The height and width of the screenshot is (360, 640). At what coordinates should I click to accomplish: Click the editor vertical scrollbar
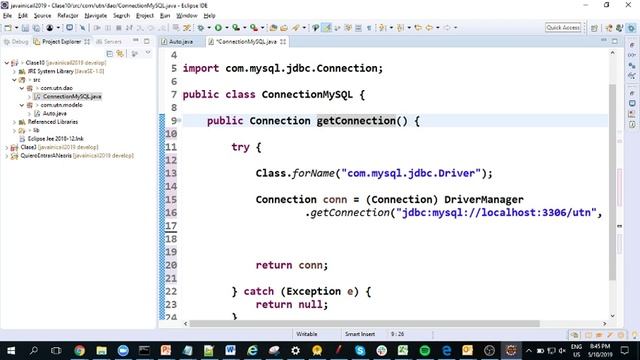tap(612, 182)
